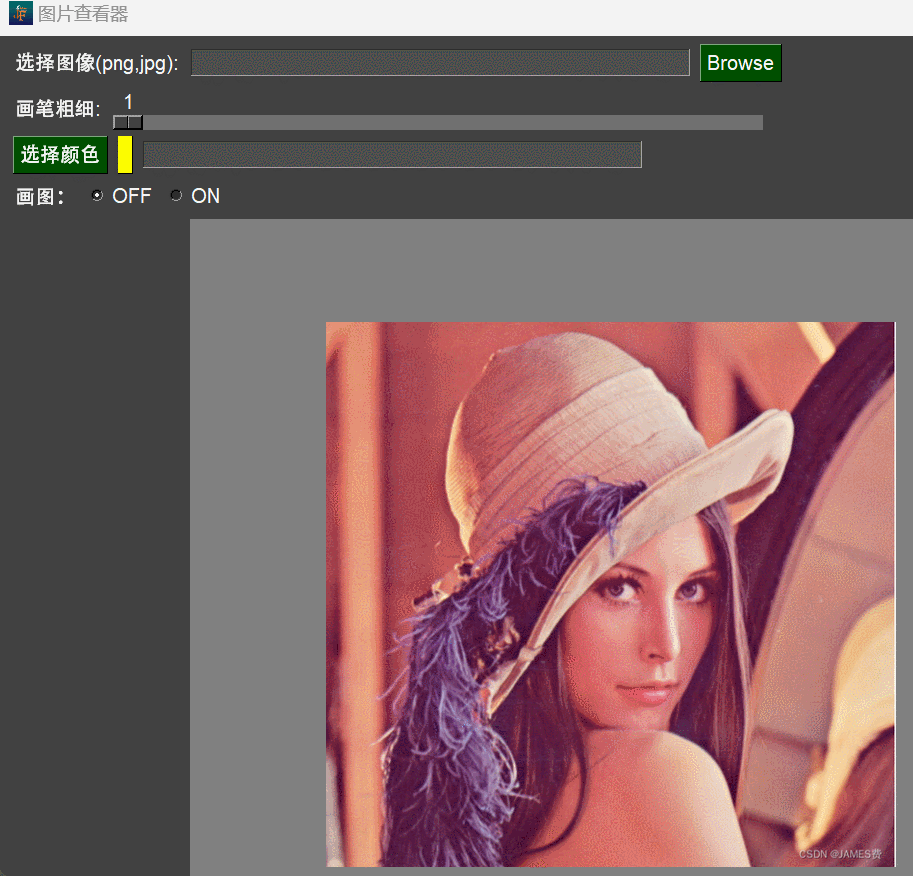Click the app icon in title bar

coord(21,13)
